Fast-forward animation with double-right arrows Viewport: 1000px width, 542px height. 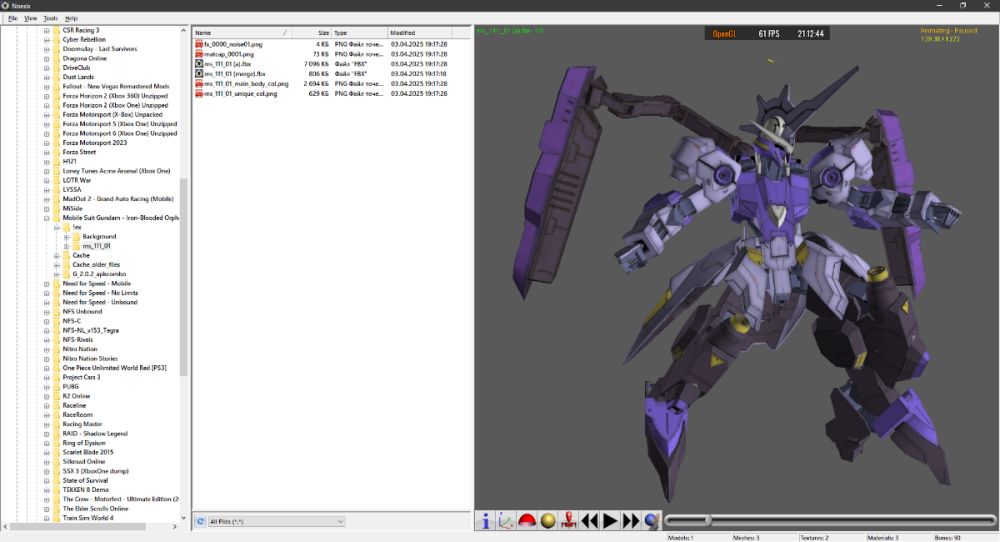tap(631, 521)
